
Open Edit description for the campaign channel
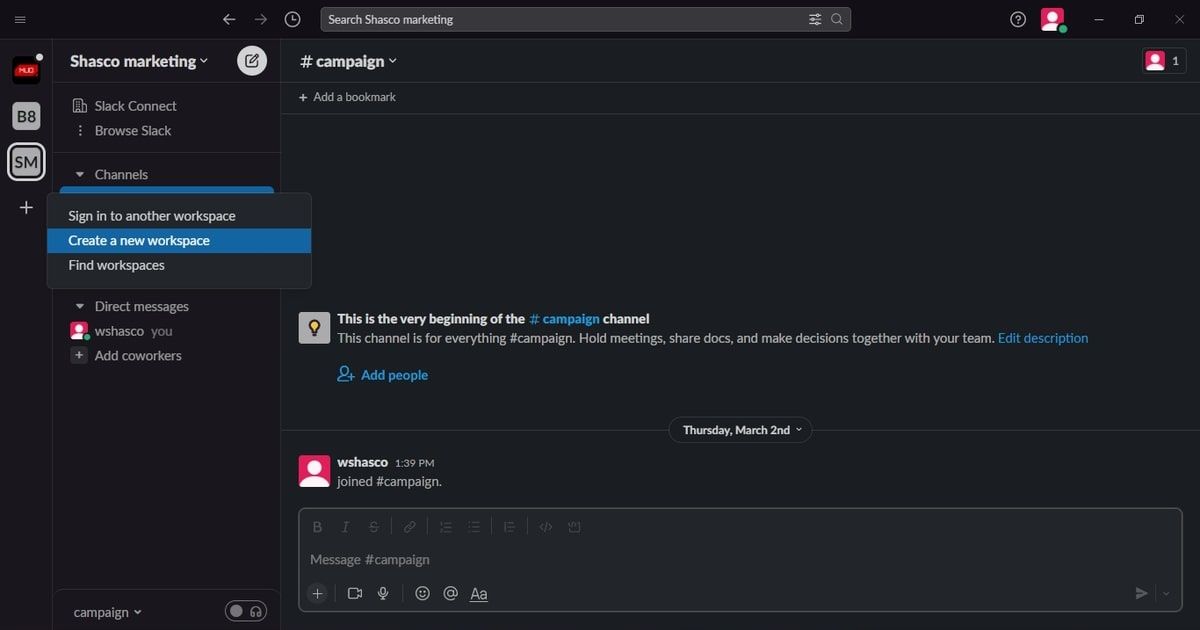(1043, 338)
